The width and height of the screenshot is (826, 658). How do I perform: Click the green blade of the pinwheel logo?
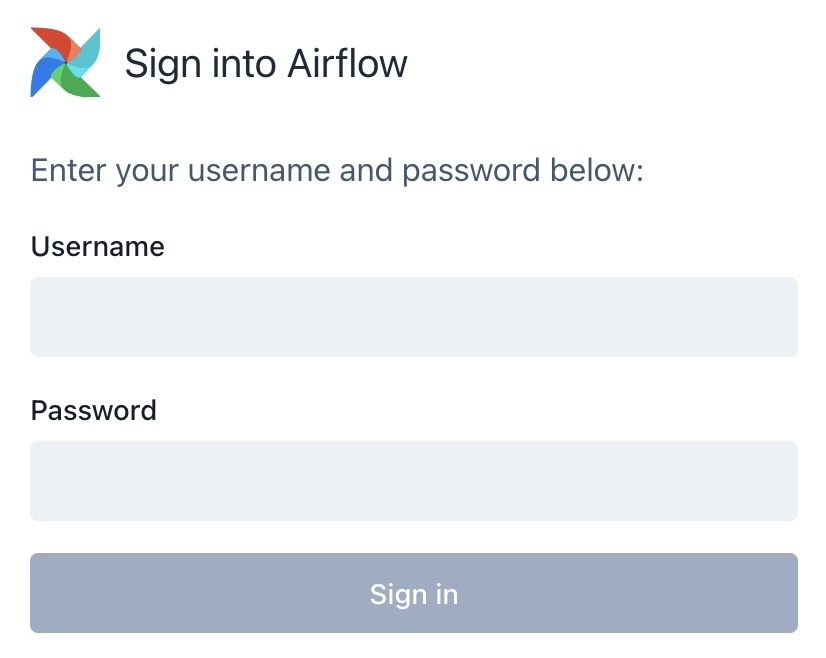[x=79, y=84]
